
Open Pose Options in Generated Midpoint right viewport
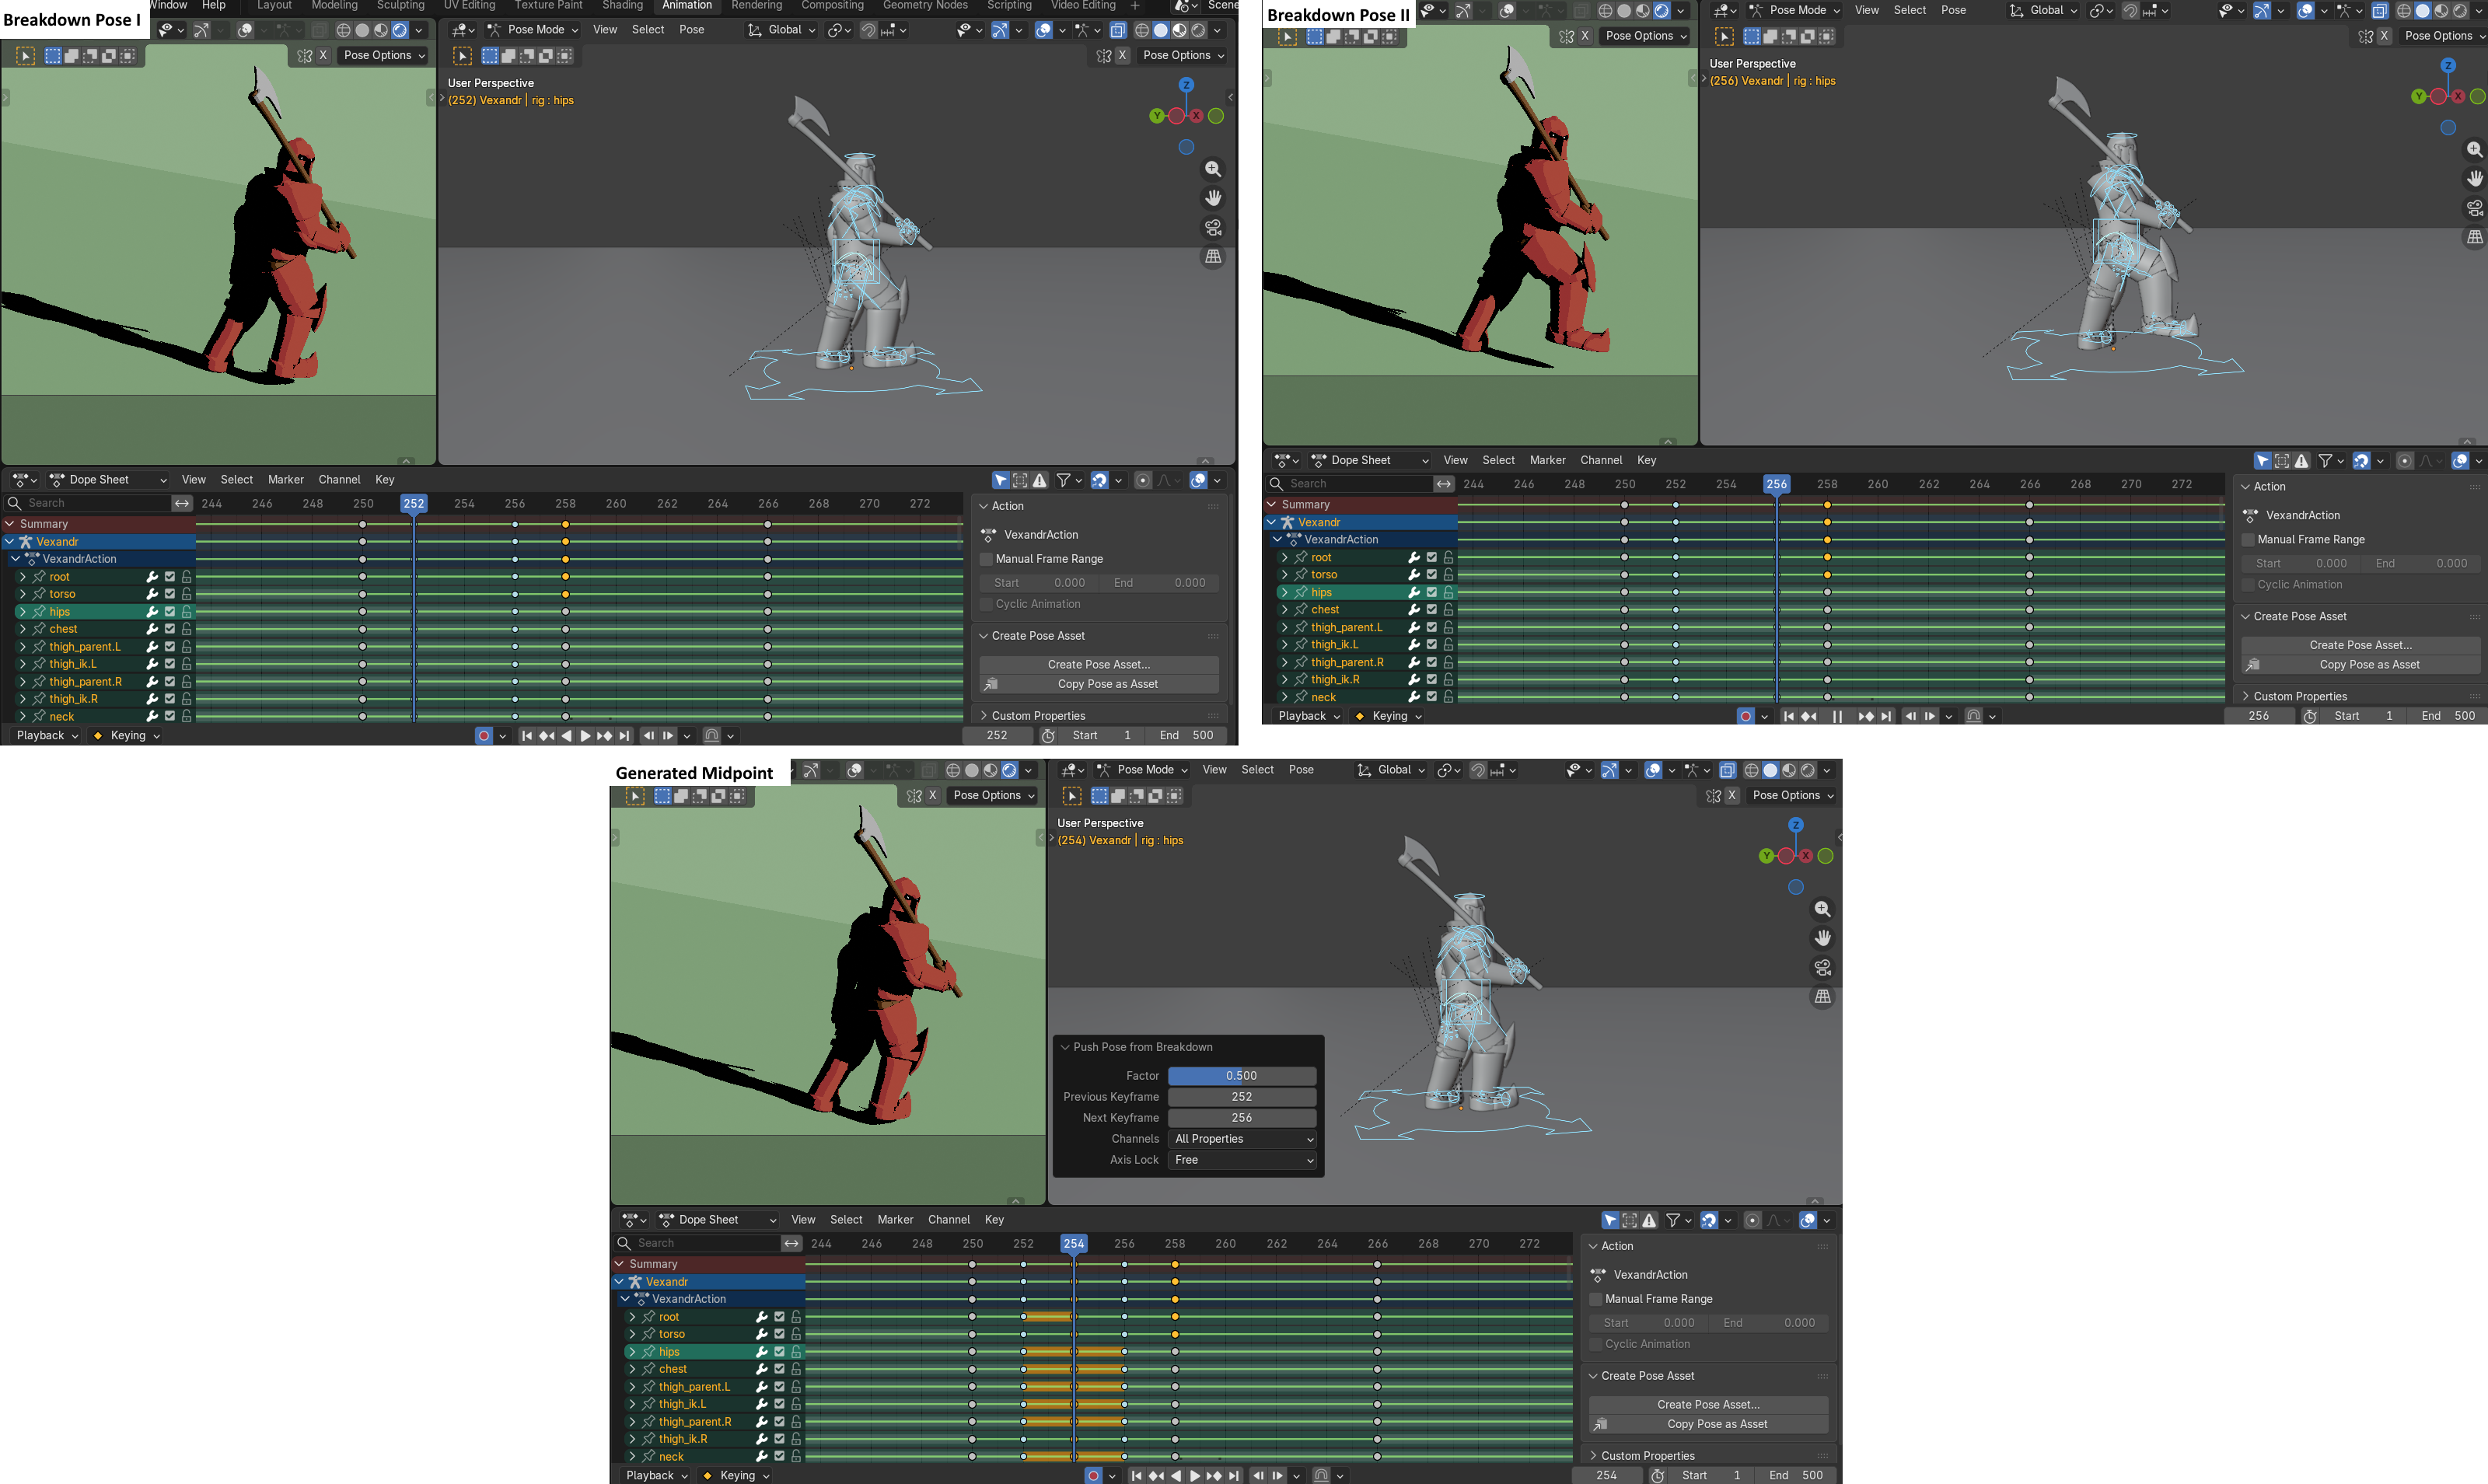(x=1793, y=796)
